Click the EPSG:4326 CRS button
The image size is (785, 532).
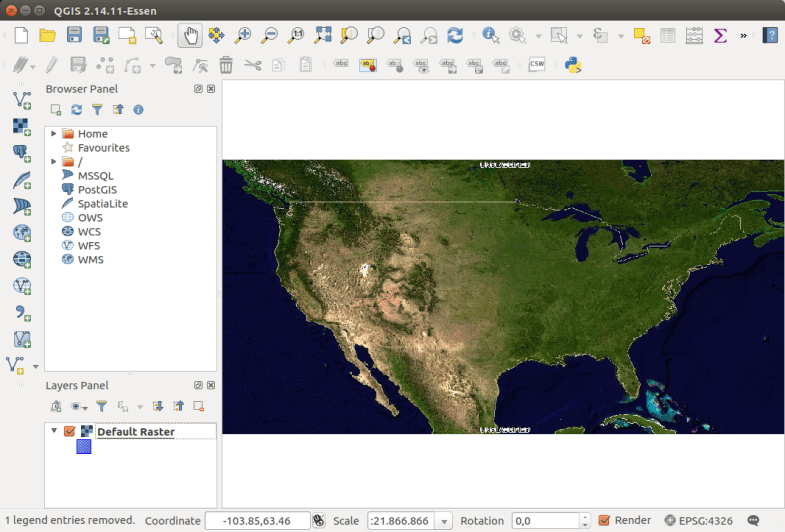[x=699, y=520]
